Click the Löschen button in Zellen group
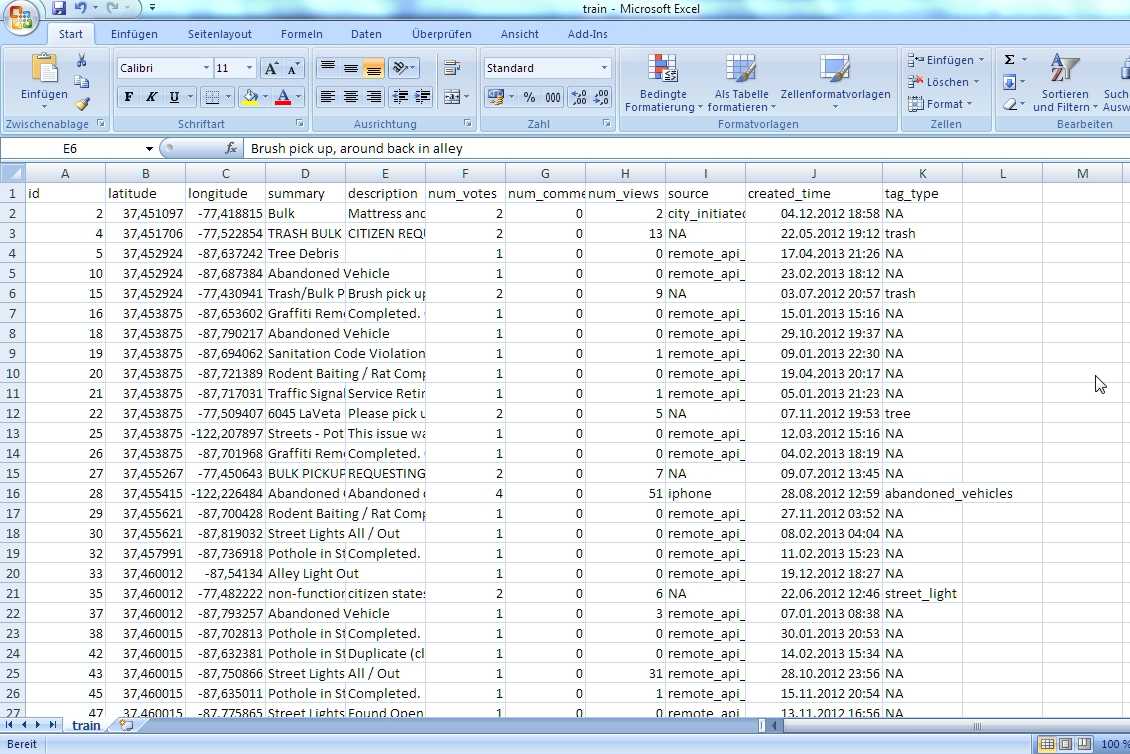The height and width of the screenshot is (754, 1130). [x=945, y=82]
